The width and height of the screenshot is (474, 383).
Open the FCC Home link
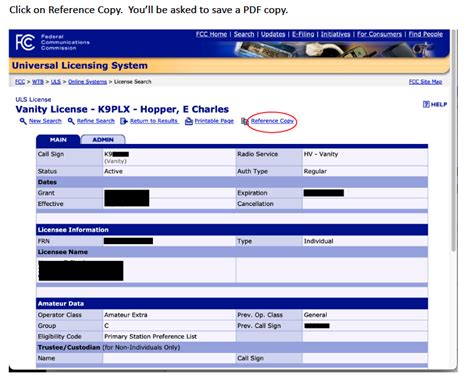(x=211, y=34)
